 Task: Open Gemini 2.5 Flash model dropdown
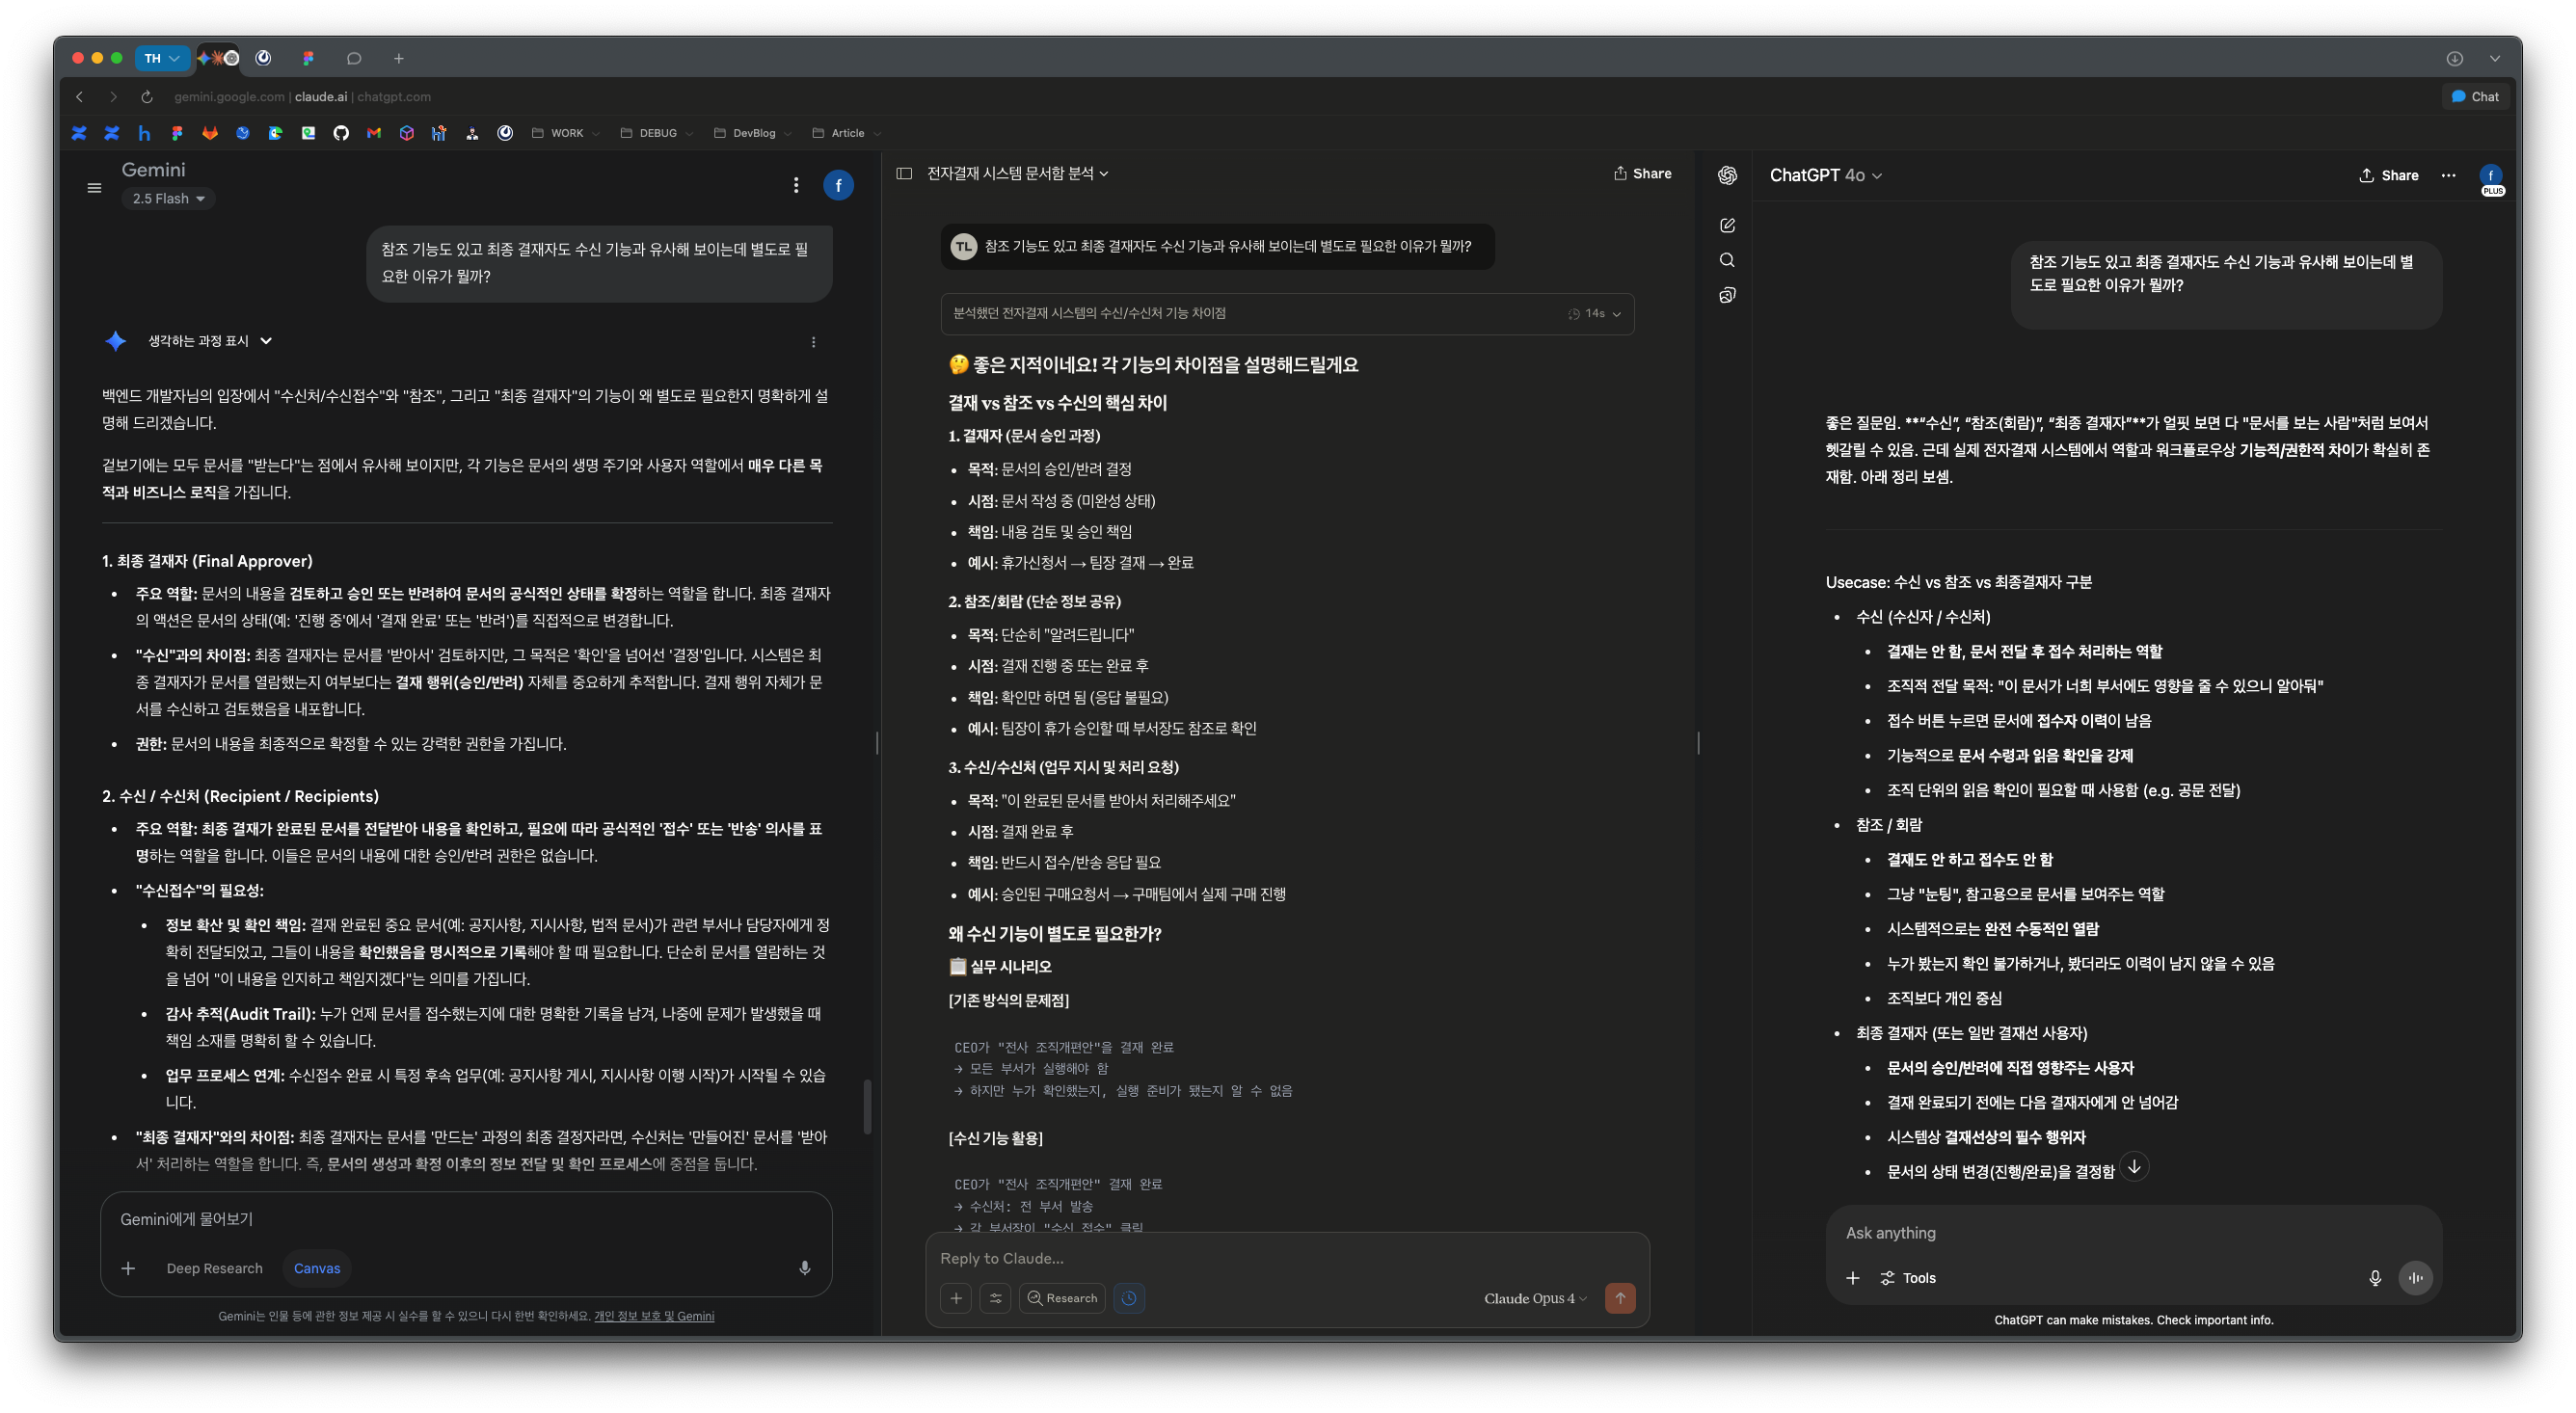(x=168, y=198)
